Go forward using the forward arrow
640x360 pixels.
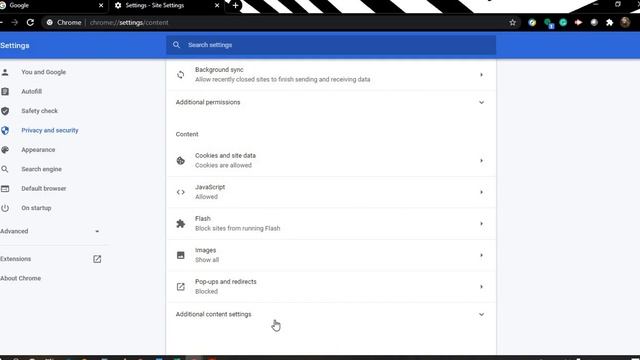coord(15,22)
